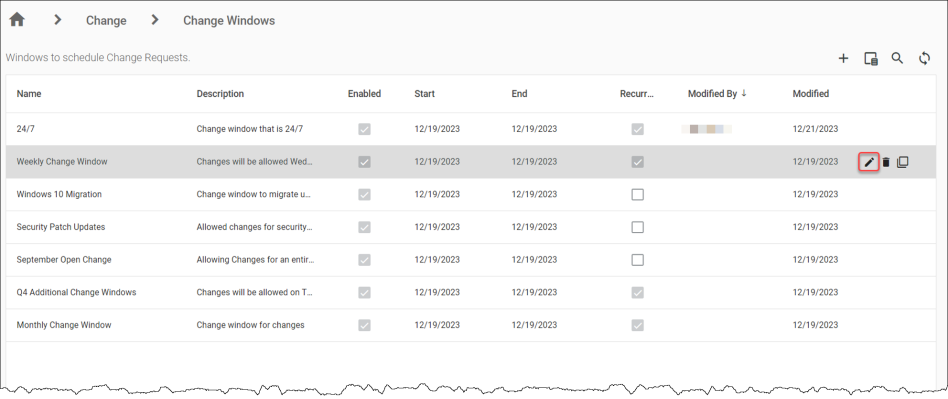Open the Change breadcrumb item
This screenshot has height=399, width=948.
(x=106, y=21)
